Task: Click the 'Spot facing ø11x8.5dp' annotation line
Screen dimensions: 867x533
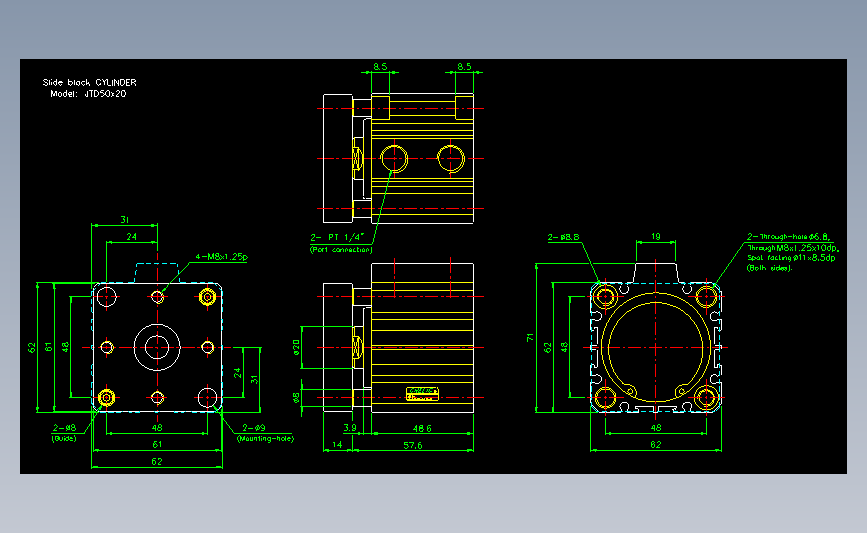Action: pos(791,258)
